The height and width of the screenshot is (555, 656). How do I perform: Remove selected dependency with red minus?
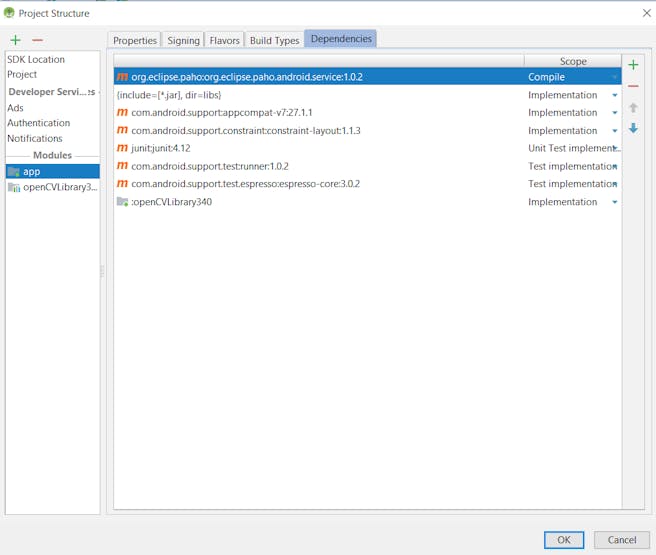coord(633,86)
